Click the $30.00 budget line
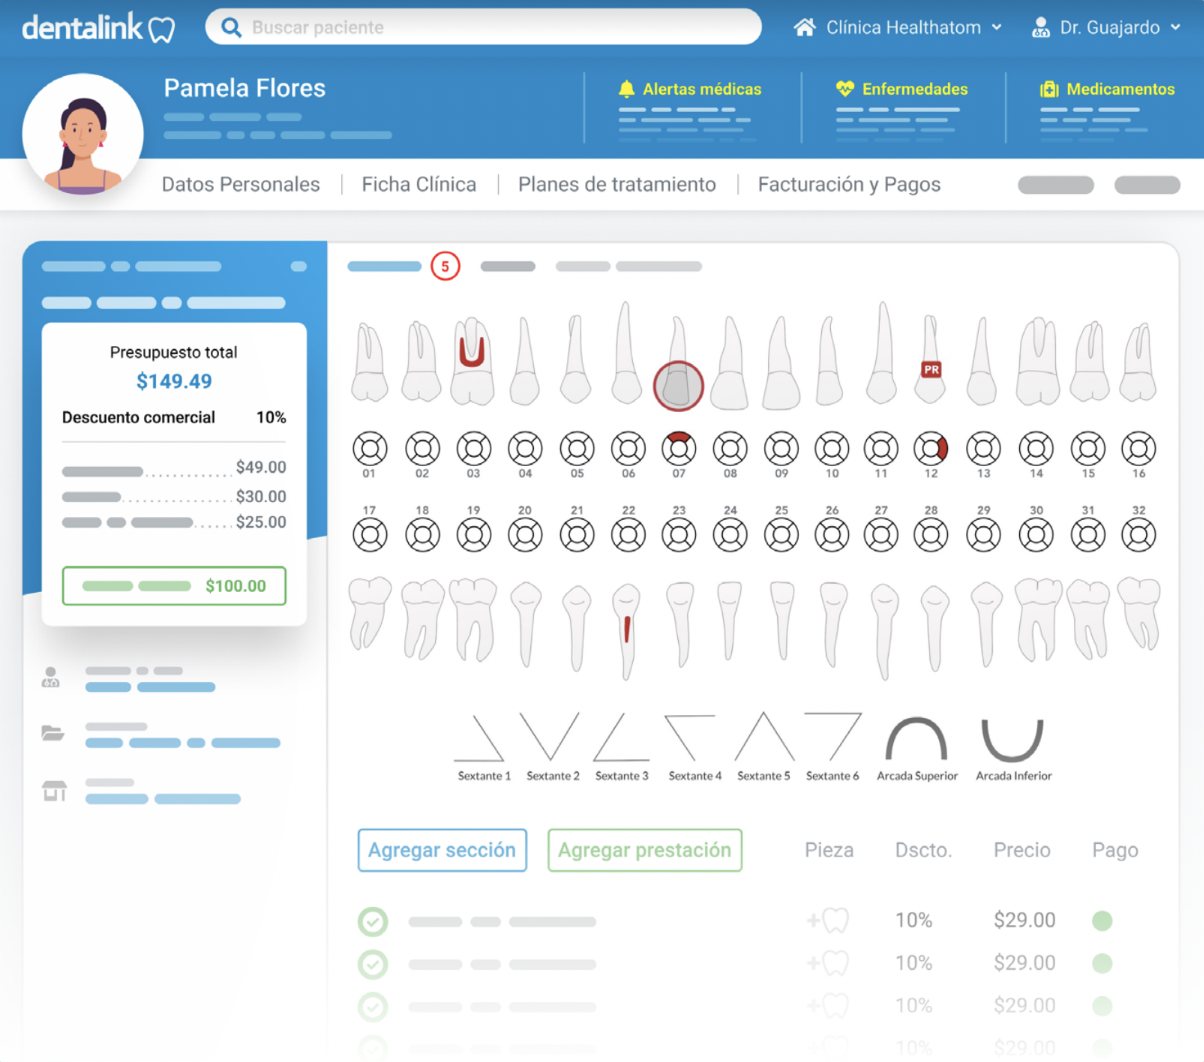 pos(174,496)
